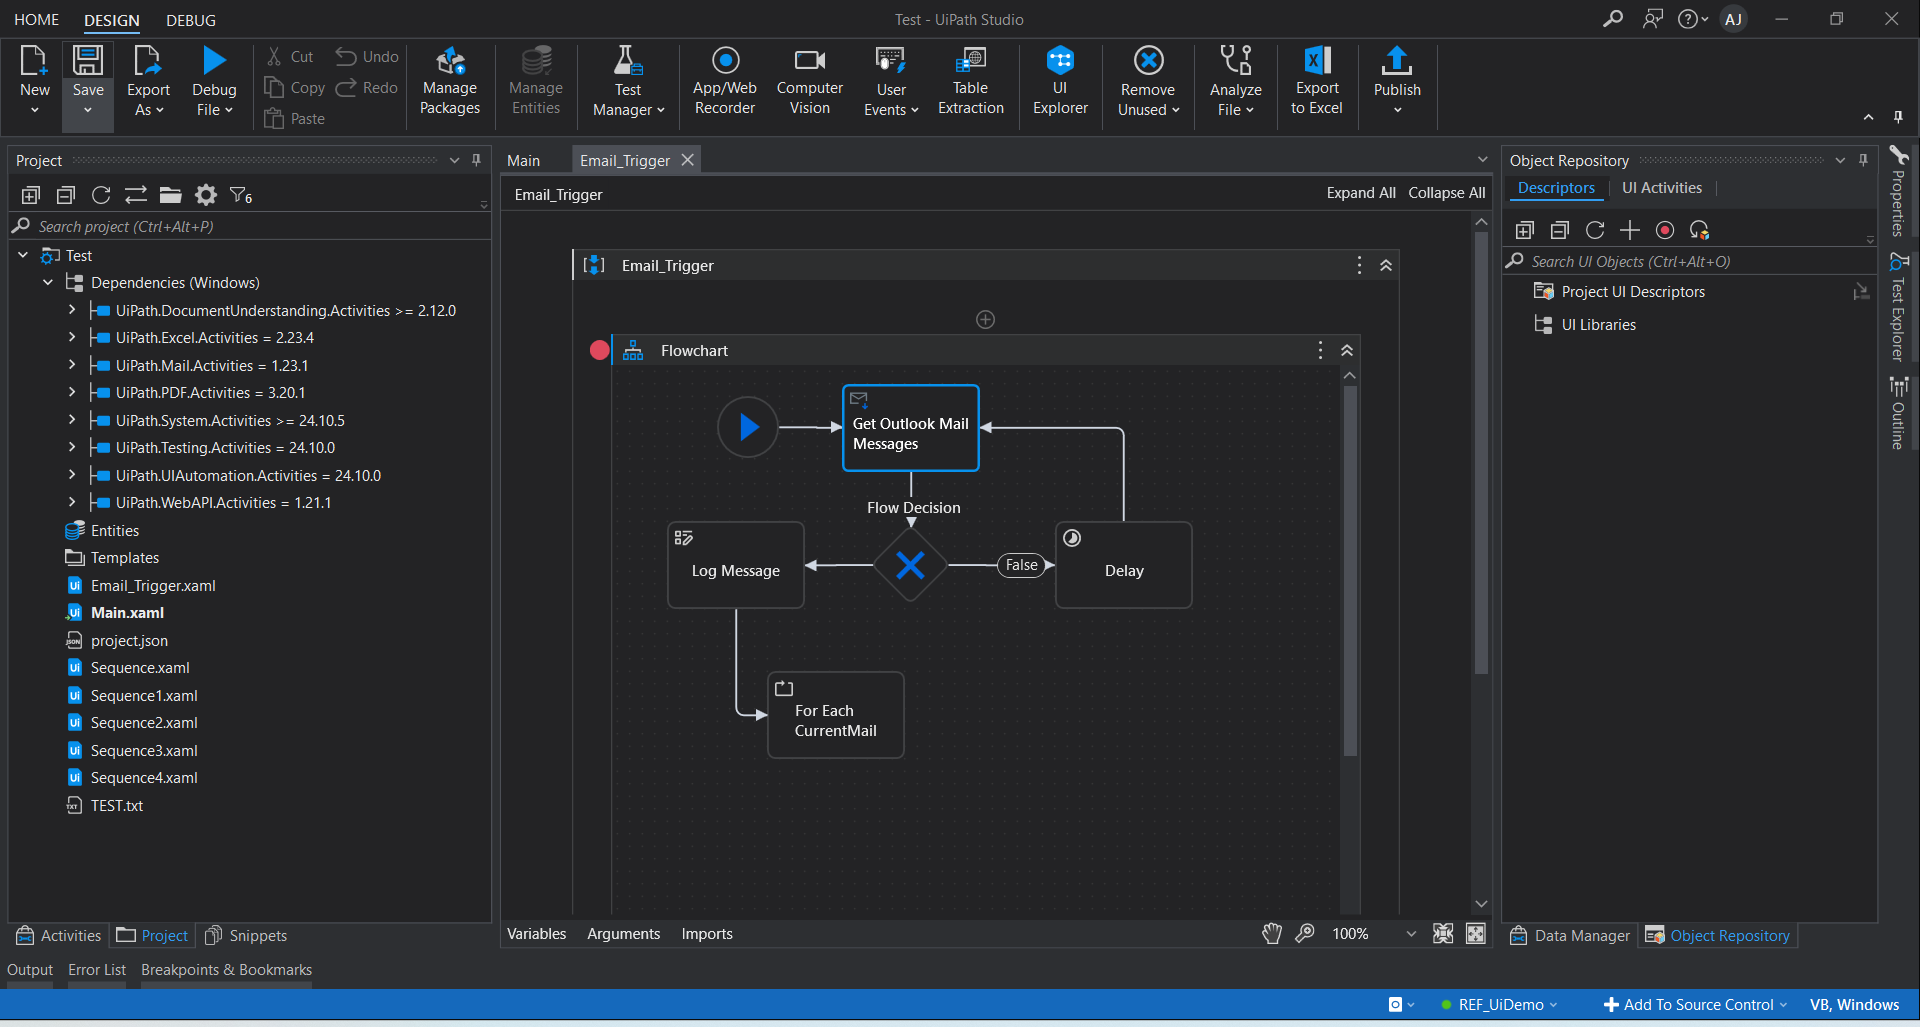Screen dimensions: 1920x1027
Task: Click the designer zoom magnifier icon
Action: click(x=1305, y=933)
